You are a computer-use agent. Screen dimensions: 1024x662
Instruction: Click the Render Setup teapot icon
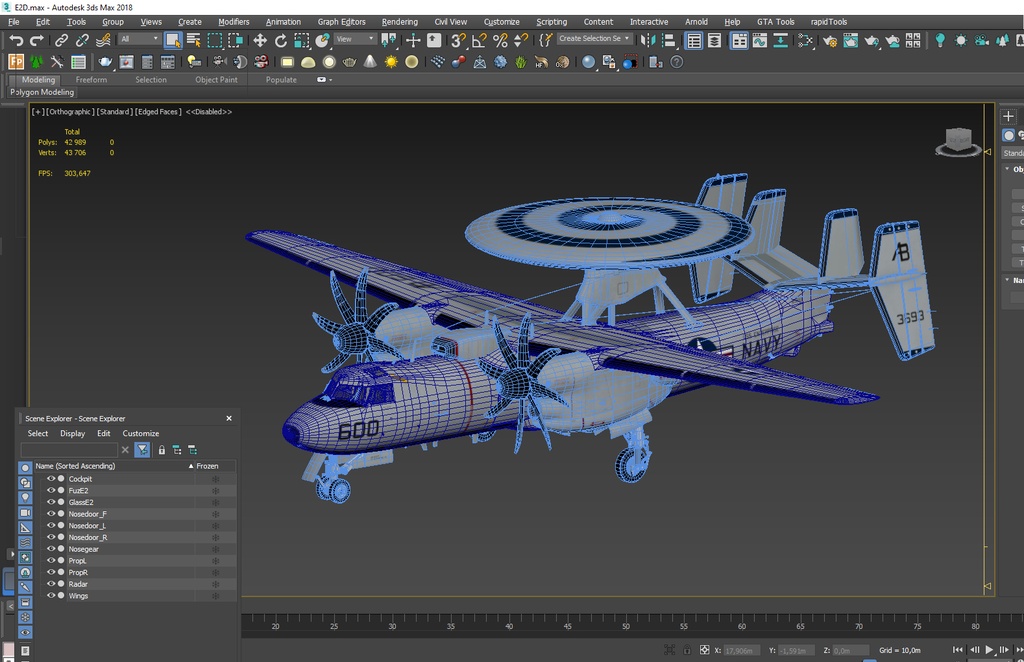829,40
